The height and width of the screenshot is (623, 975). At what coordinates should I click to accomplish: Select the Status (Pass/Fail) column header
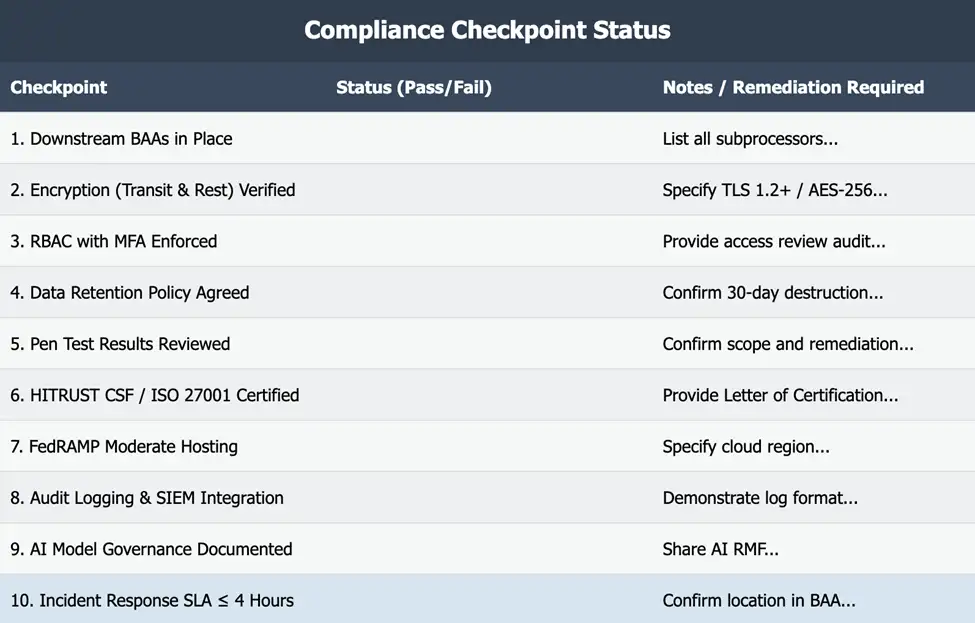pyautogui.click(x=414, y=87)
